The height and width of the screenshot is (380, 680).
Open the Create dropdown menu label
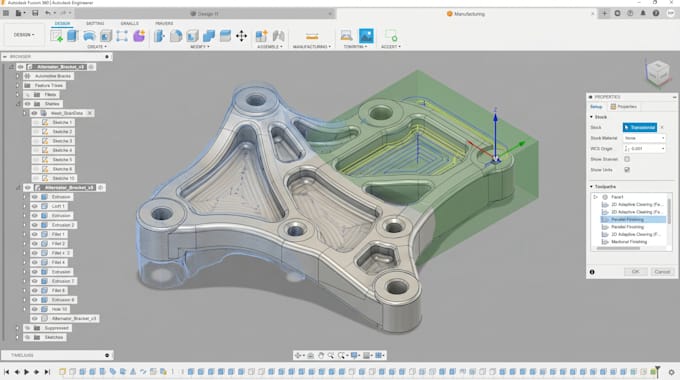pyautogui.click(x=97, y=46)
